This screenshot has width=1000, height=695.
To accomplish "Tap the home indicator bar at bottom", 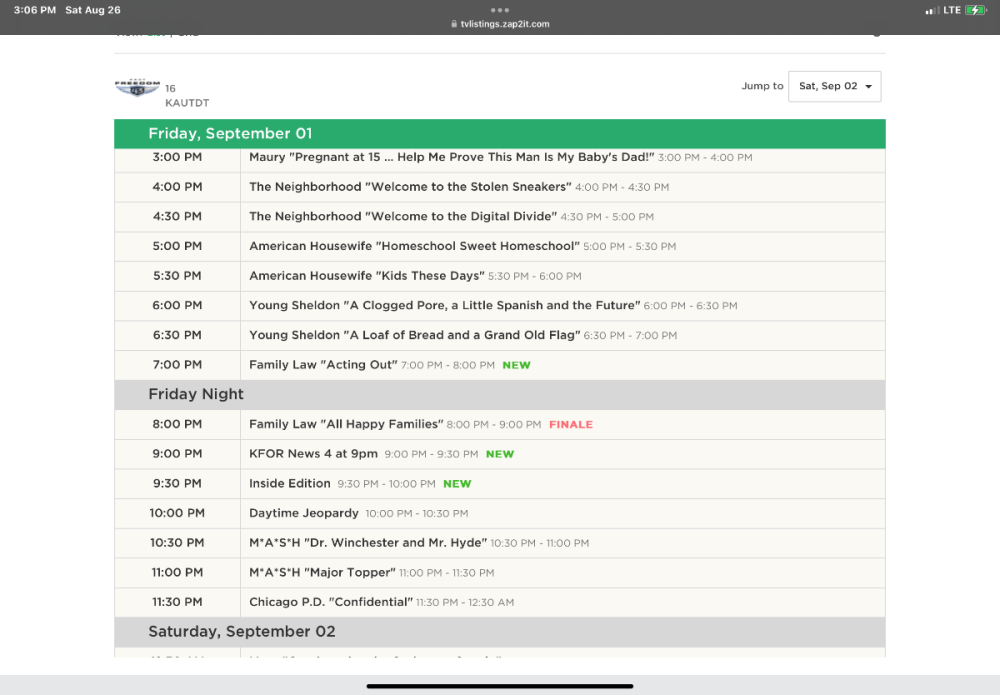I will coord(500,686).
